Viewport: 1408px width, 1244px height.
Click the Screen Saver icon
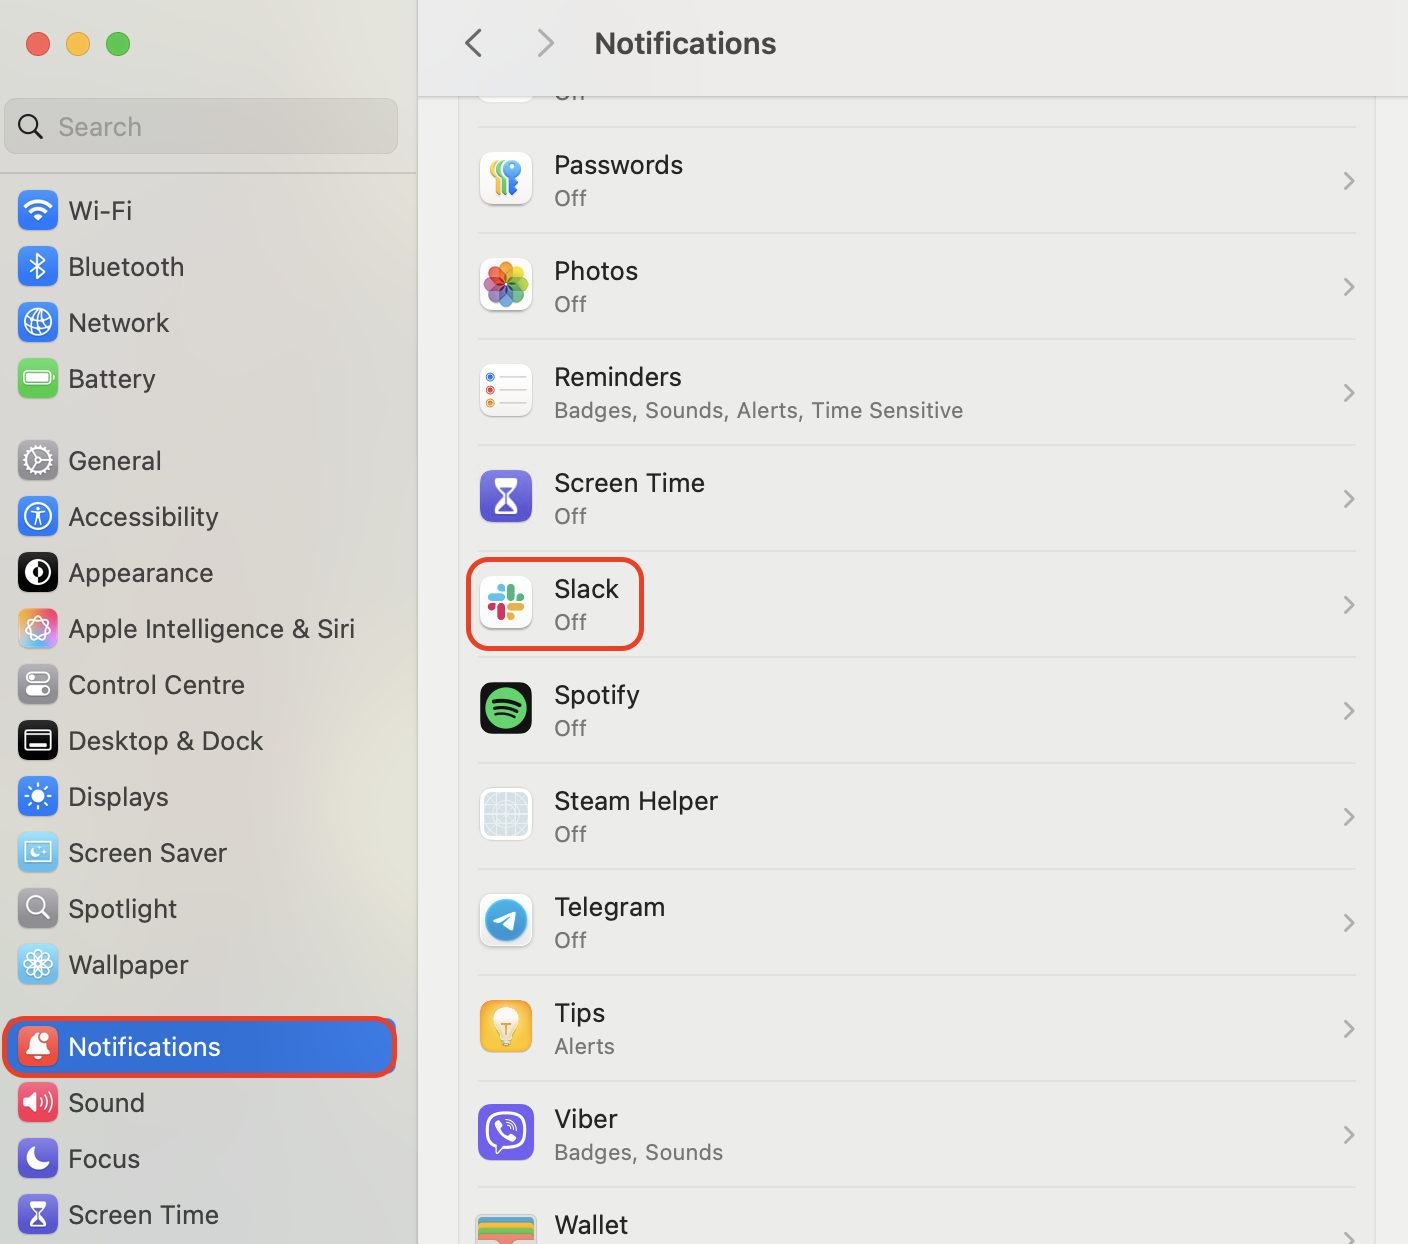[x=38, y=853]
